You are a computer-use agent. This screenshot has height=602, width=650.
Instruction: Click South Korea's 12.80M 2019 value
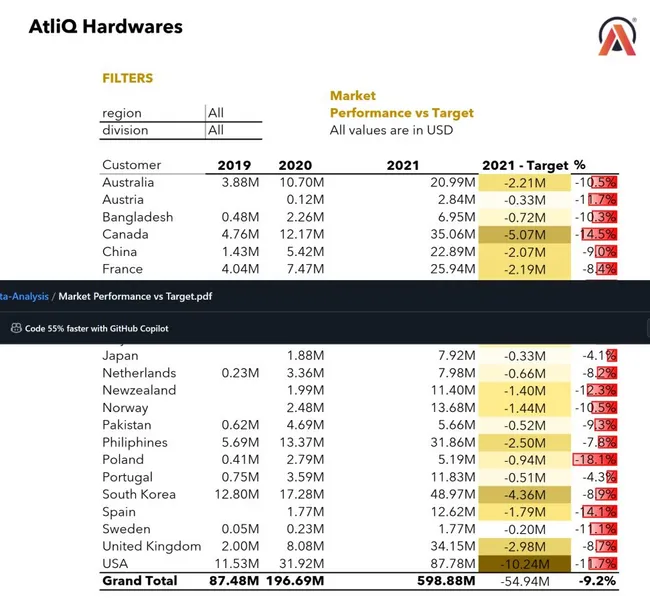(x=237, y=494)
